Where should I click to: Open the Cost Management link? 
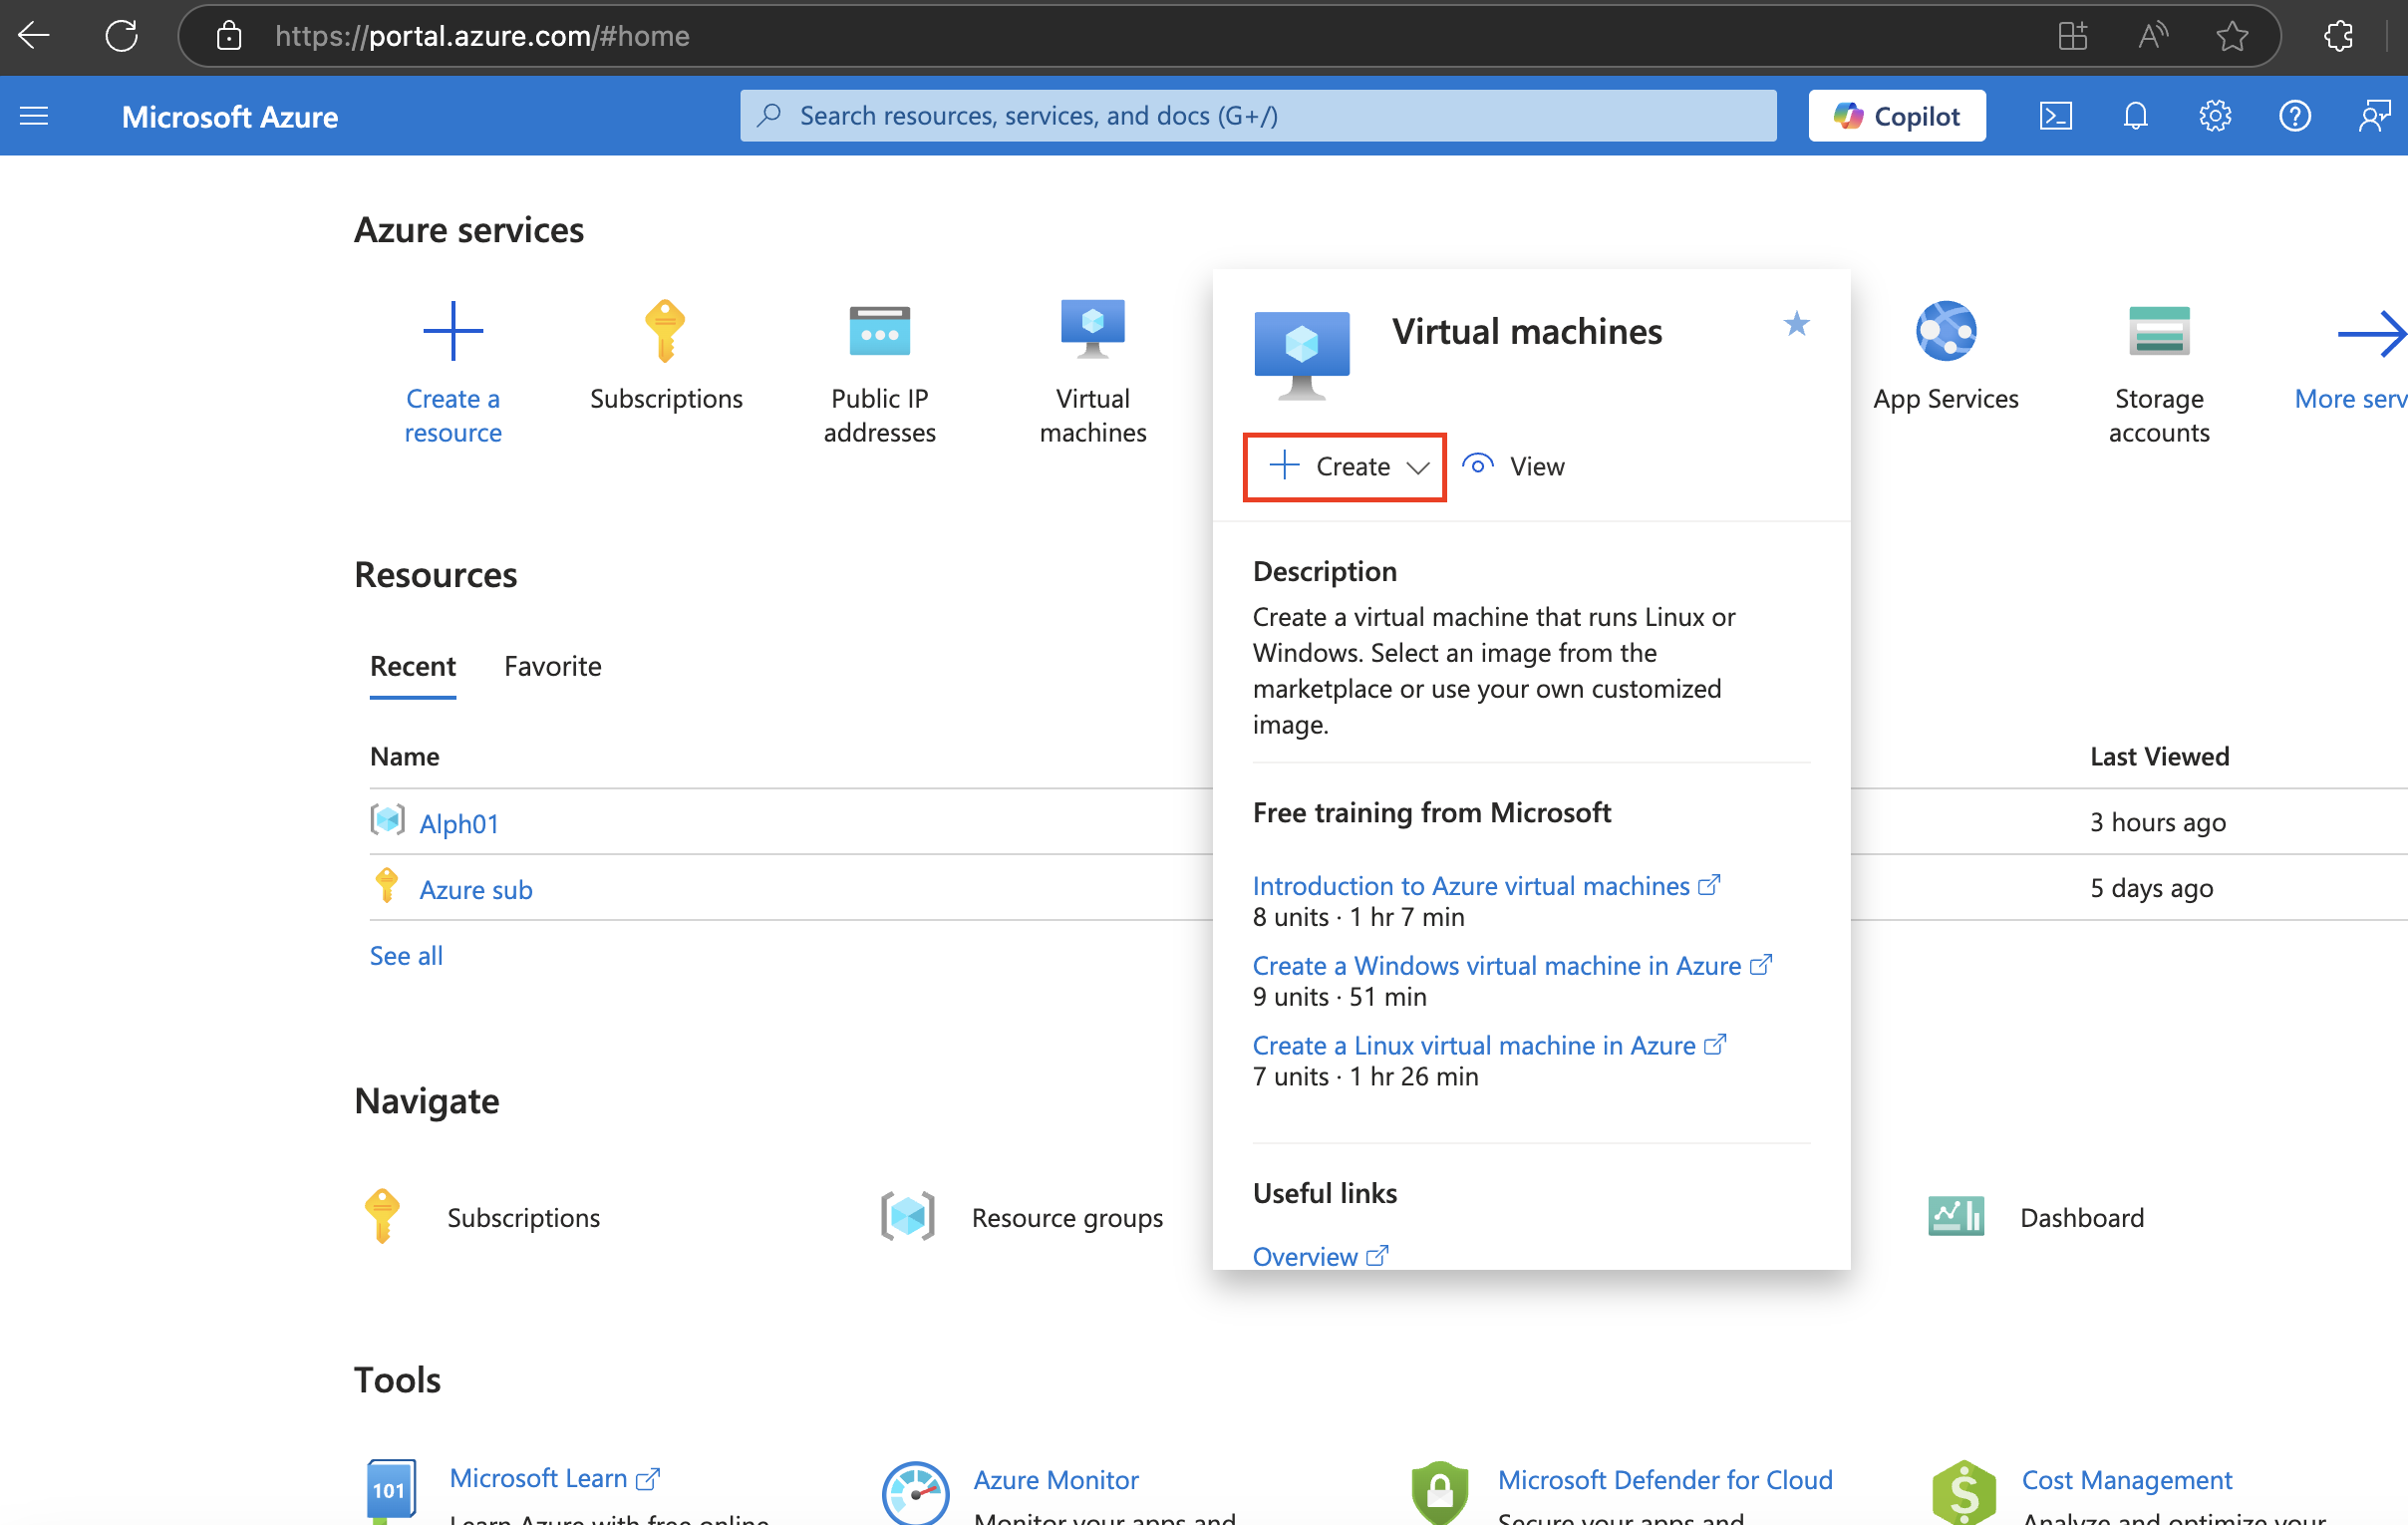click(2127, 1479)
